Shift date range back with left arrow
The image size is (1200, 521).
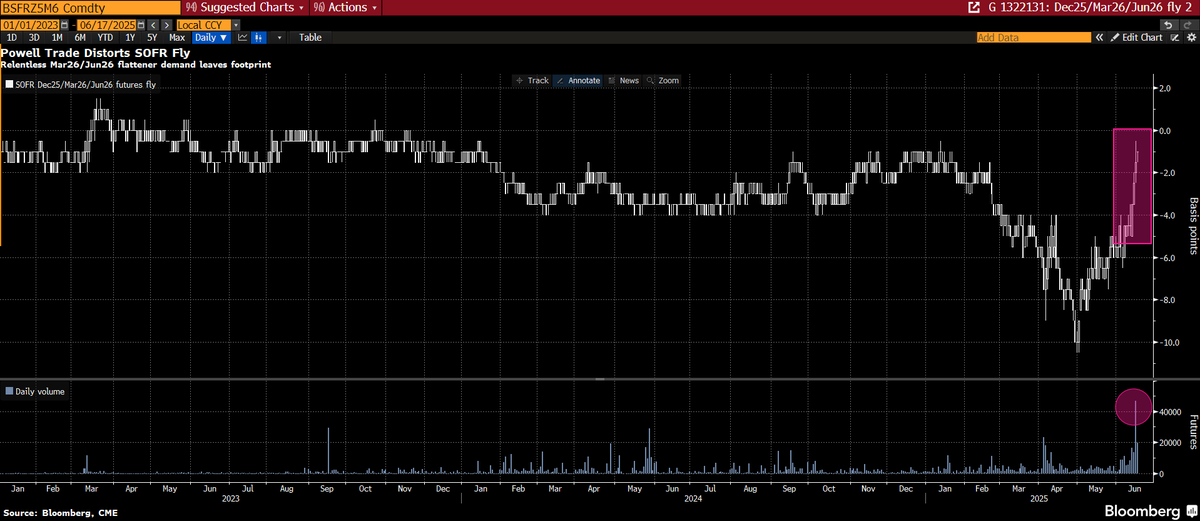153,24
